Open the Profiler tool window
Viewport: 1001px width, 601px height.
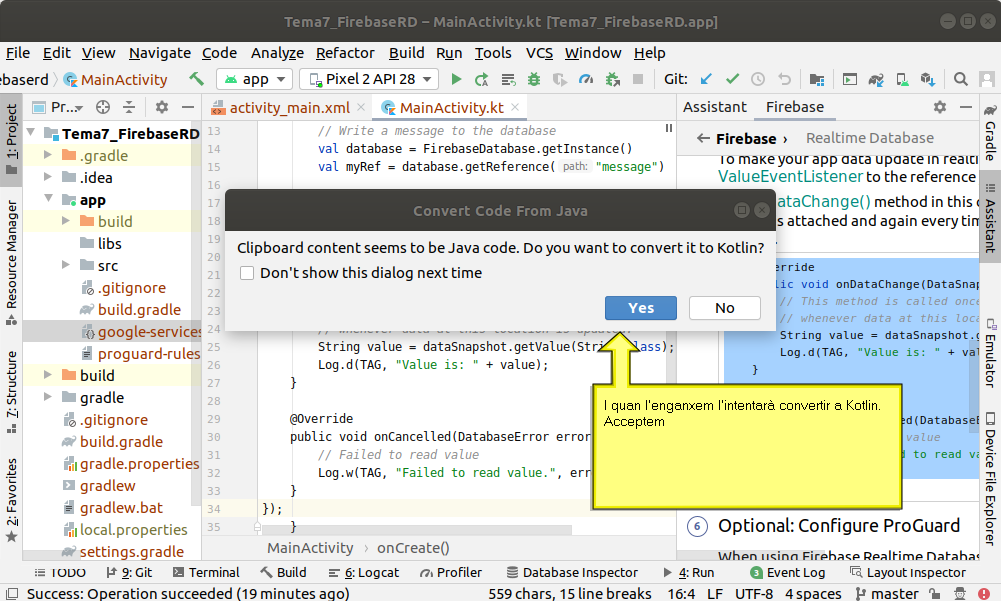click(x=451, y=572)
